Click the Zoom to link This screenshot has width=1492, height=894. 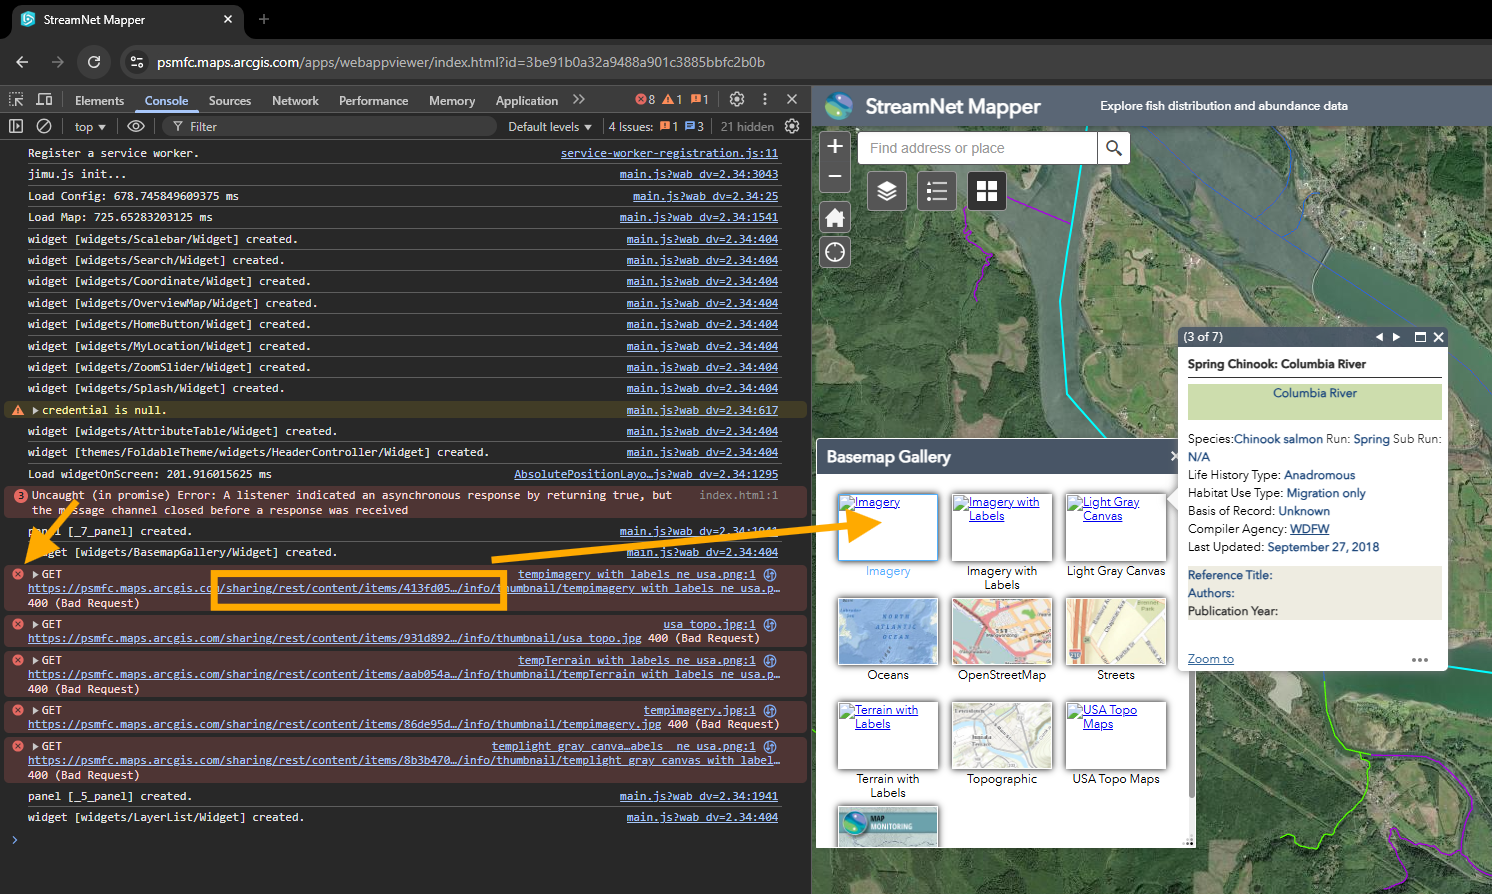click(1210, 659)
